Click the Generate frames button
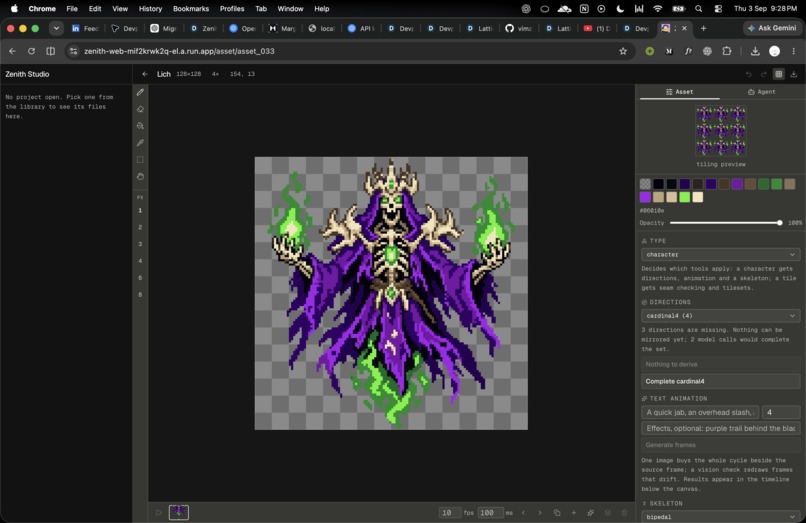806x523 pixels. pos(721,445)
